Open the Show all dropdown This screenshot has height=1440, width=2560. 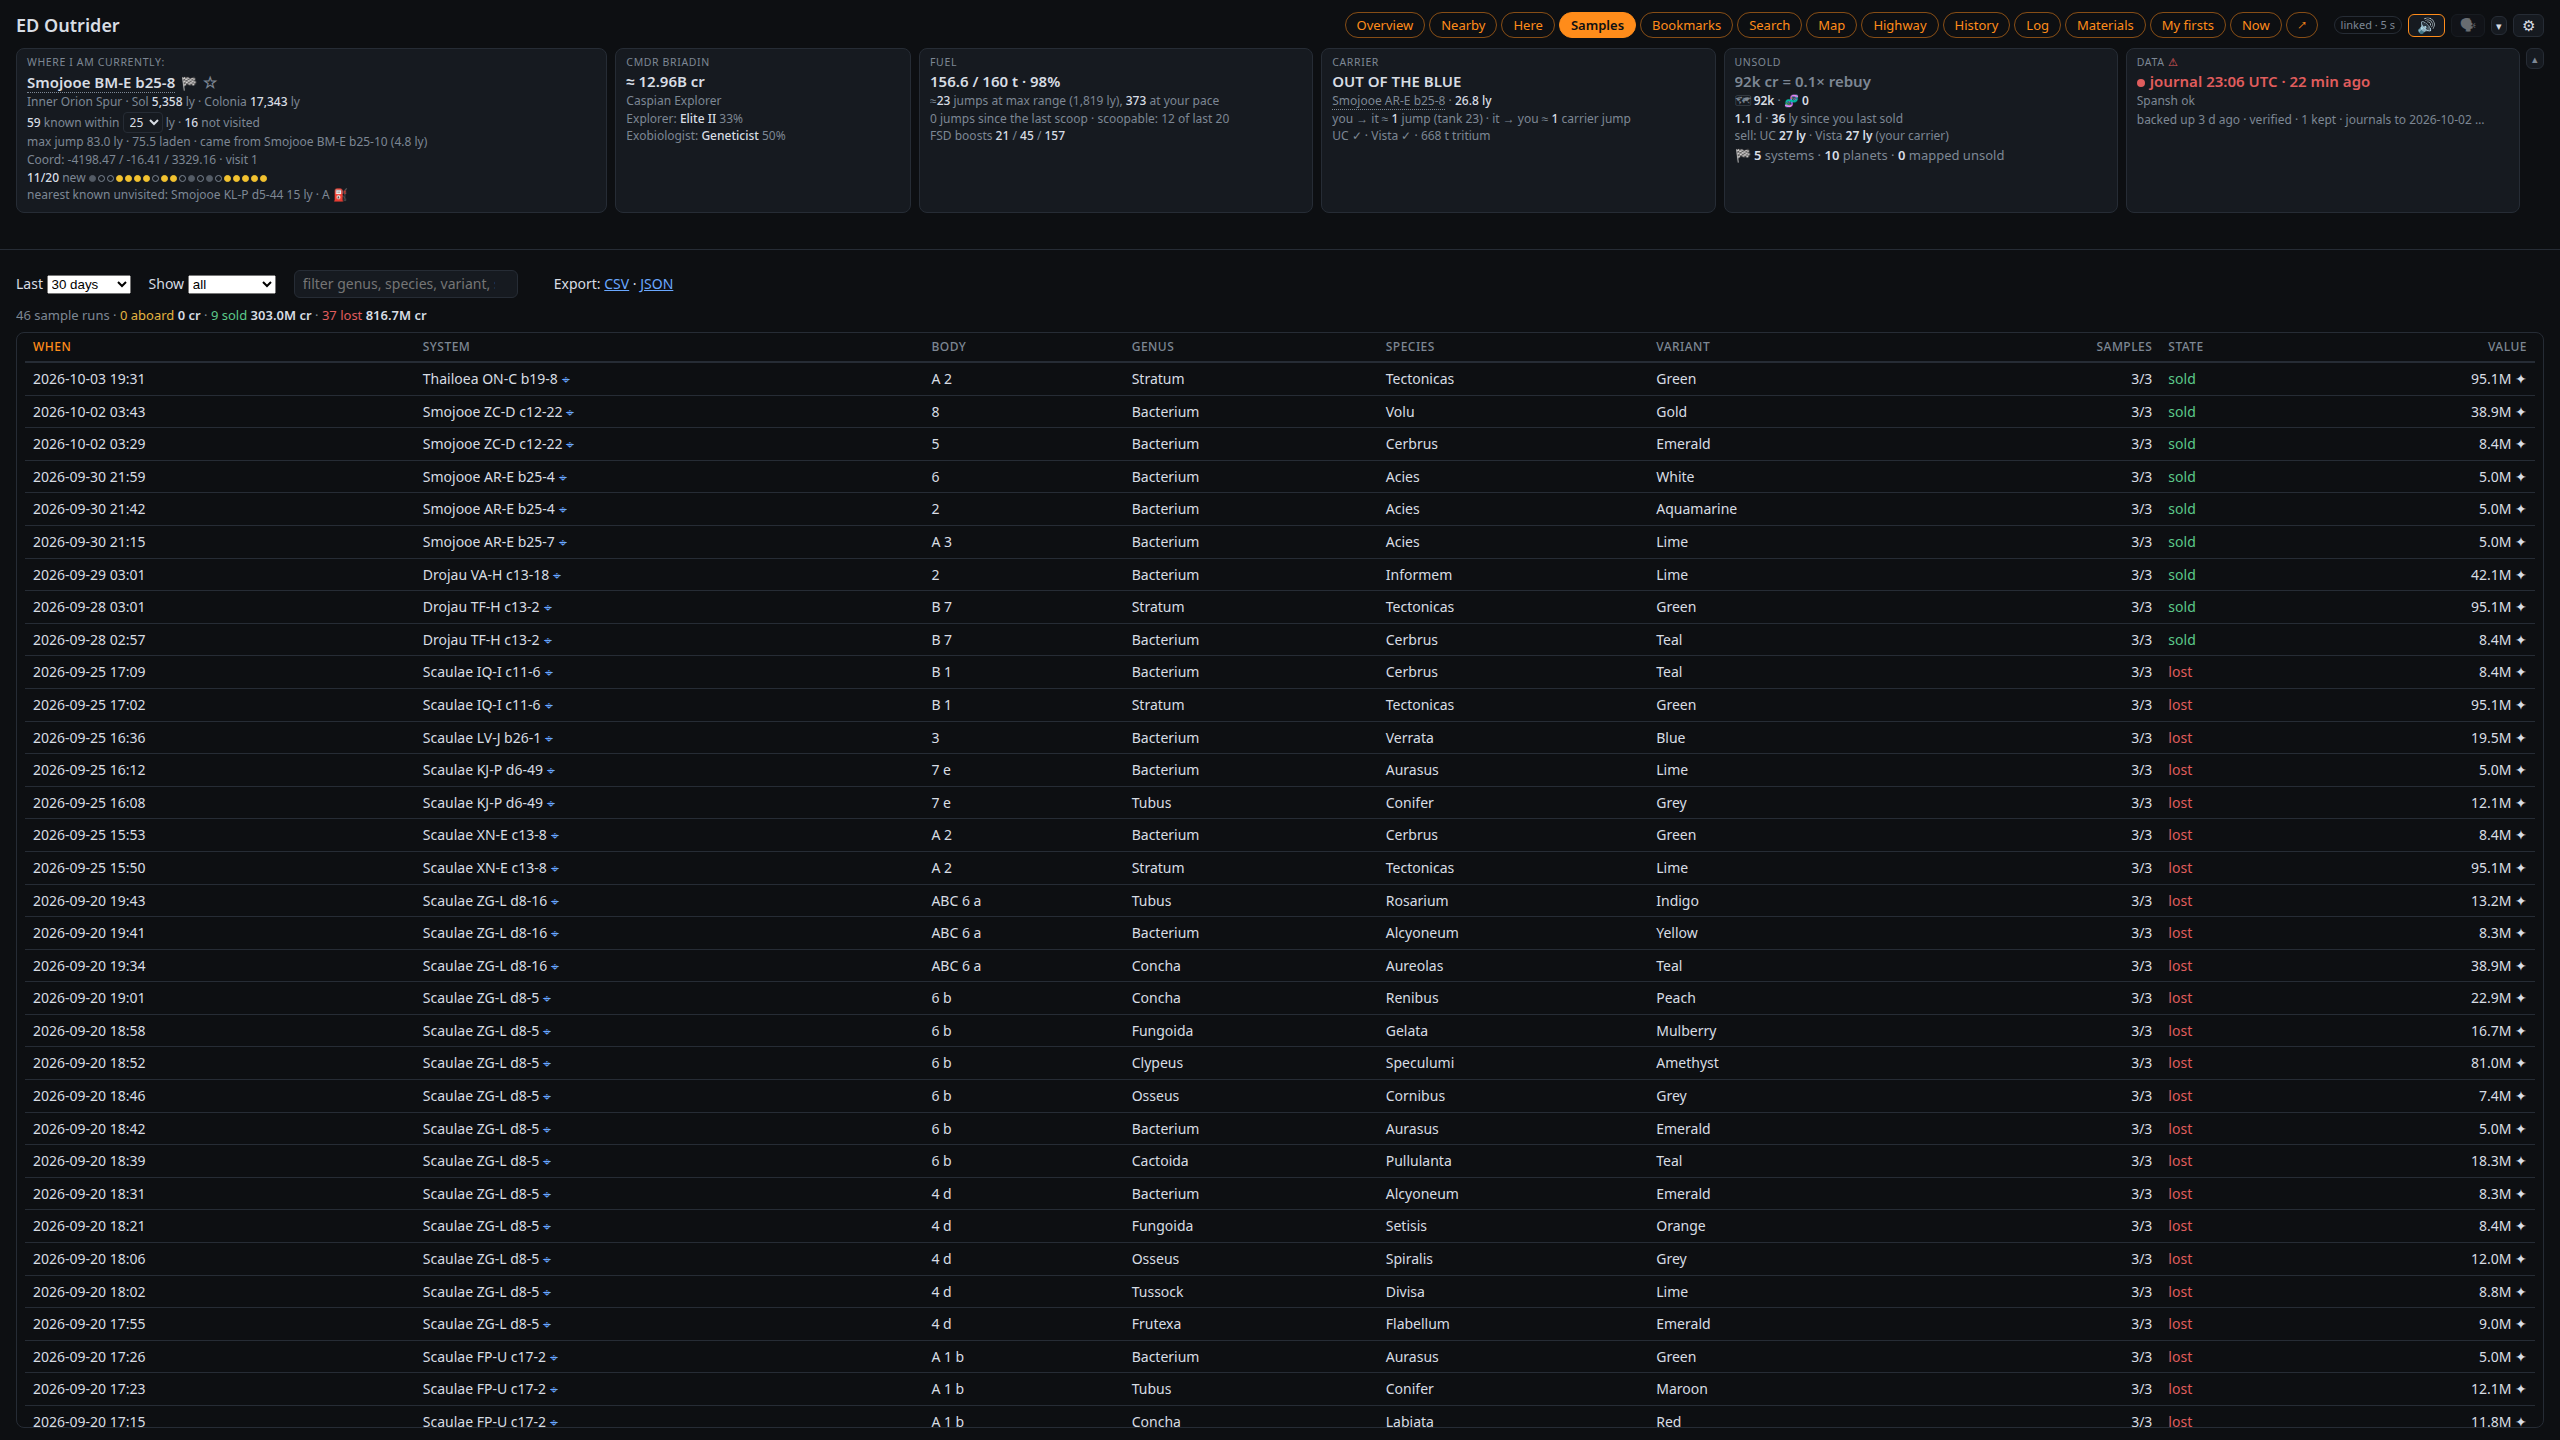coord(232,285)
